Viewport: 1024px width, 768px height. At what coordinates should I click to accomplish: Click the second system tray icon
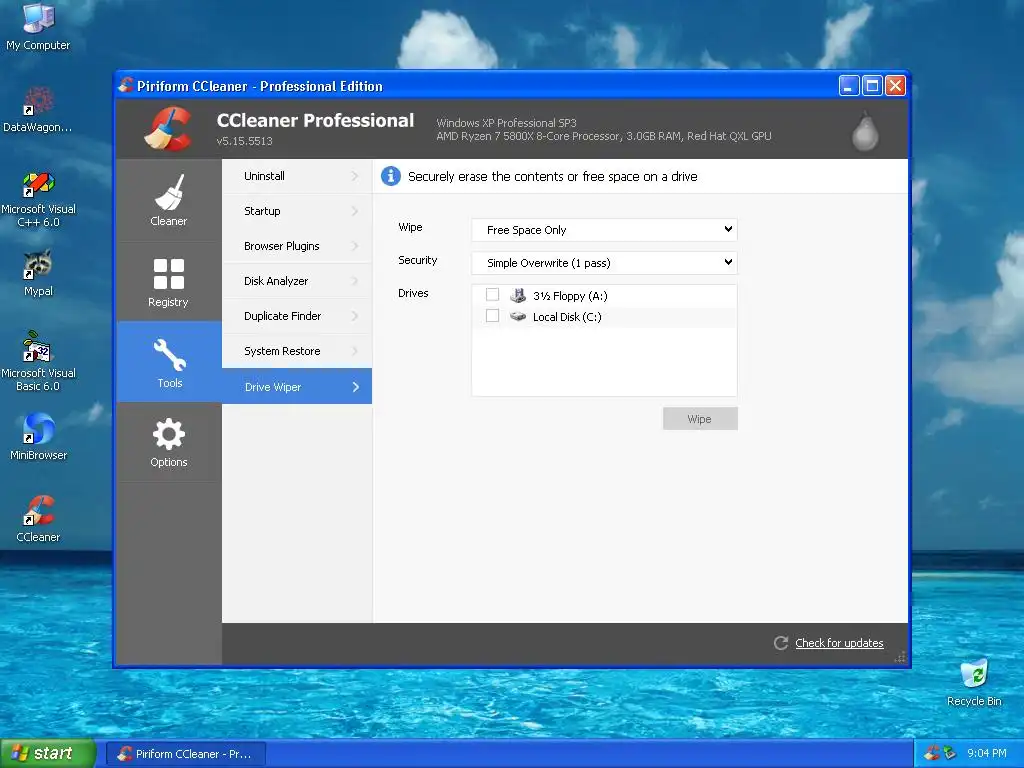pyautogui.click(x=950, y=753)
